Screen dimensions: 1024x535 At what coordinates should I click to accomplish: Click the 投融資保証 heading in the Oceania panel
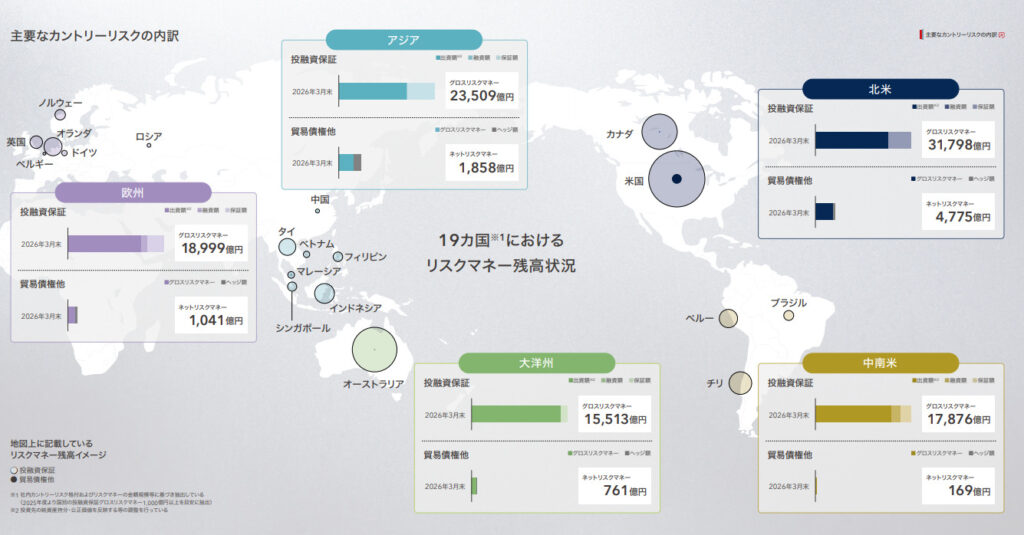(x=447, y=383)
